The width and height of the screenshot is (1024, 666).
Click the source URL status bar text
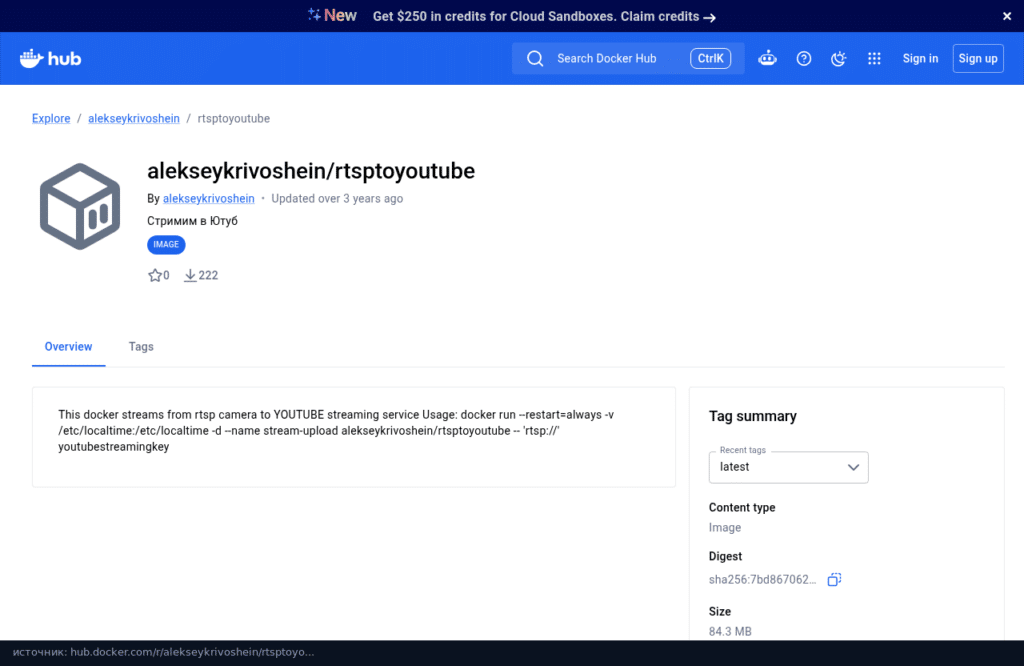(x=163, y=652)
